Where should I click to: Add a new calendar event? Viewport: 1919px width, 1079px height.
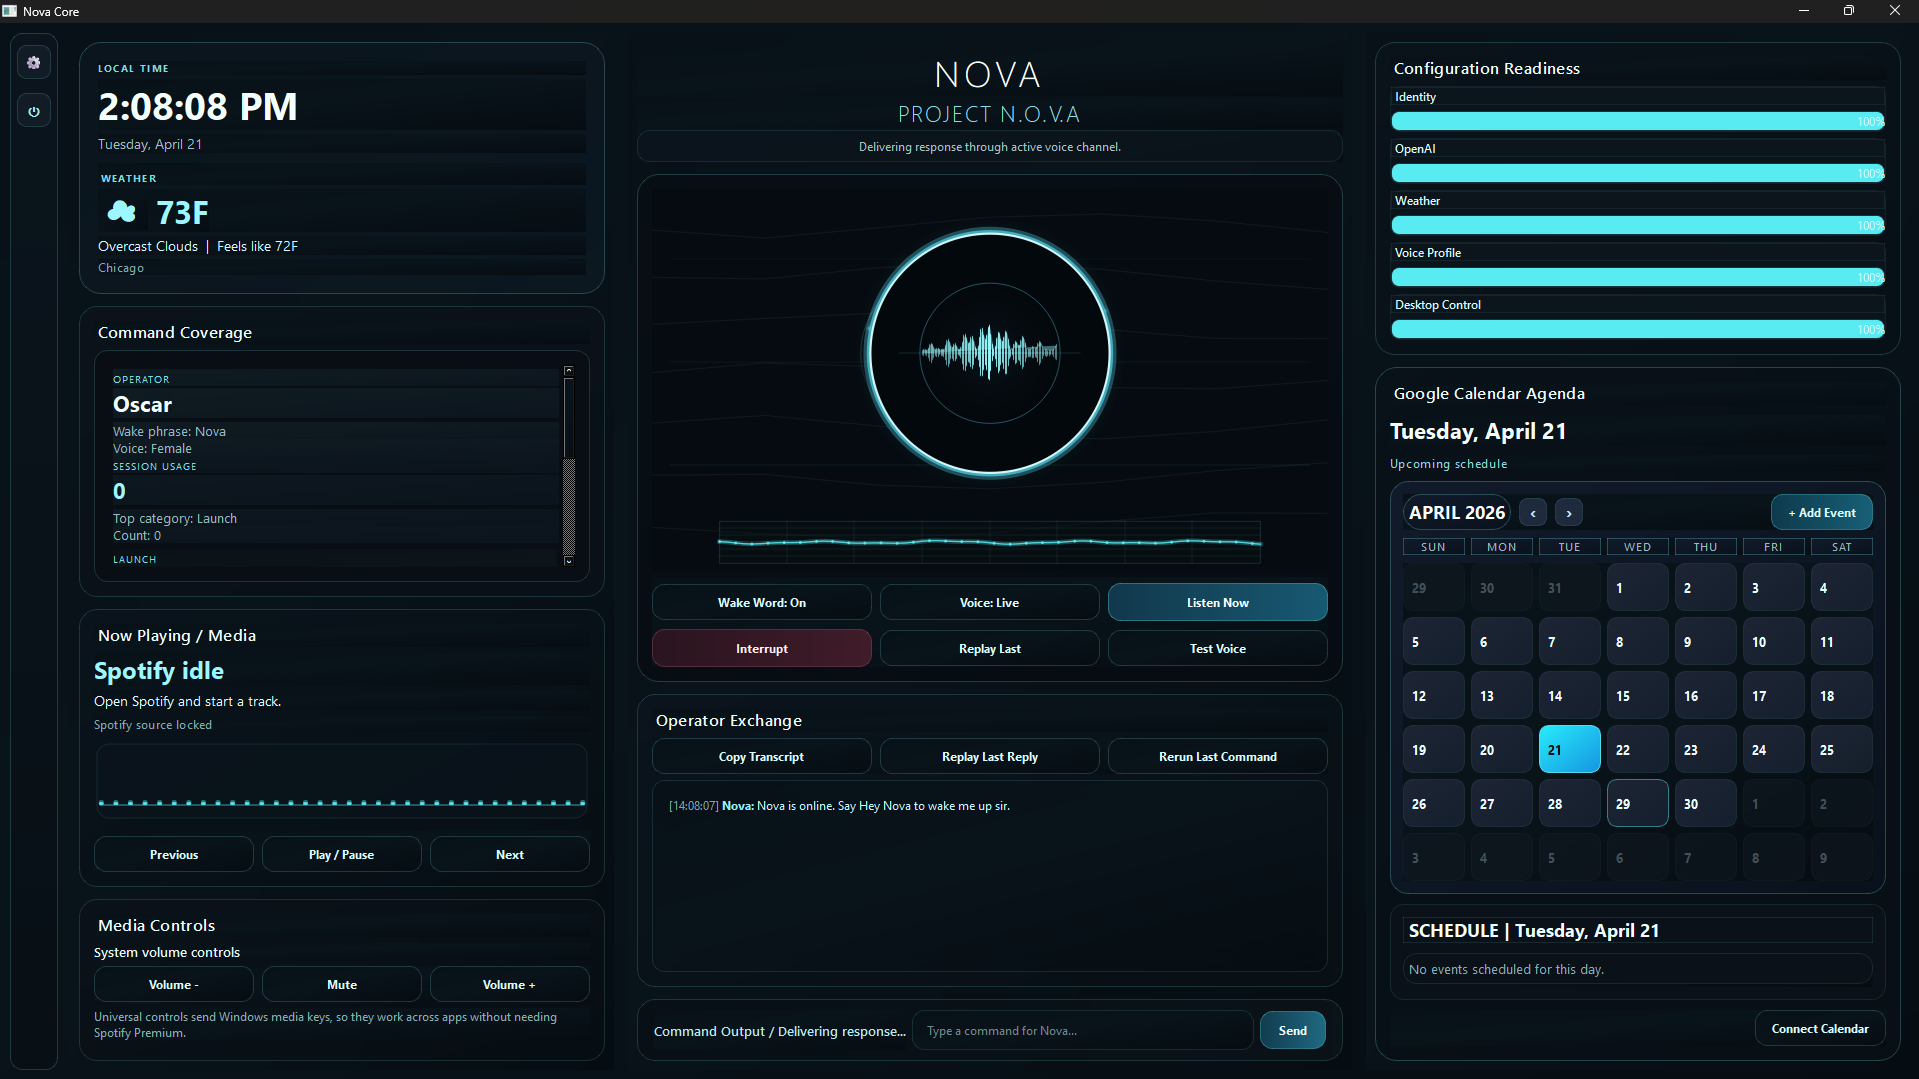[x=1820, y=512]
